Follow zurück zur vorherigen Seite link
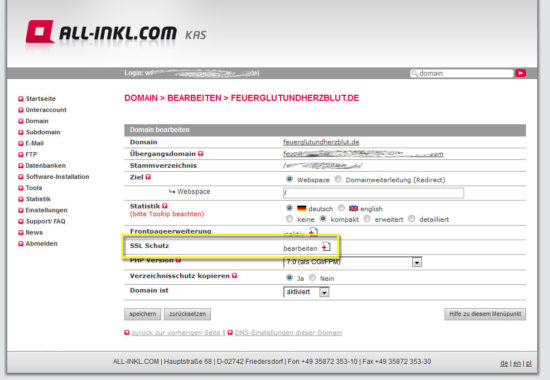This screenshot has height=380, width=550. [176, 333]
